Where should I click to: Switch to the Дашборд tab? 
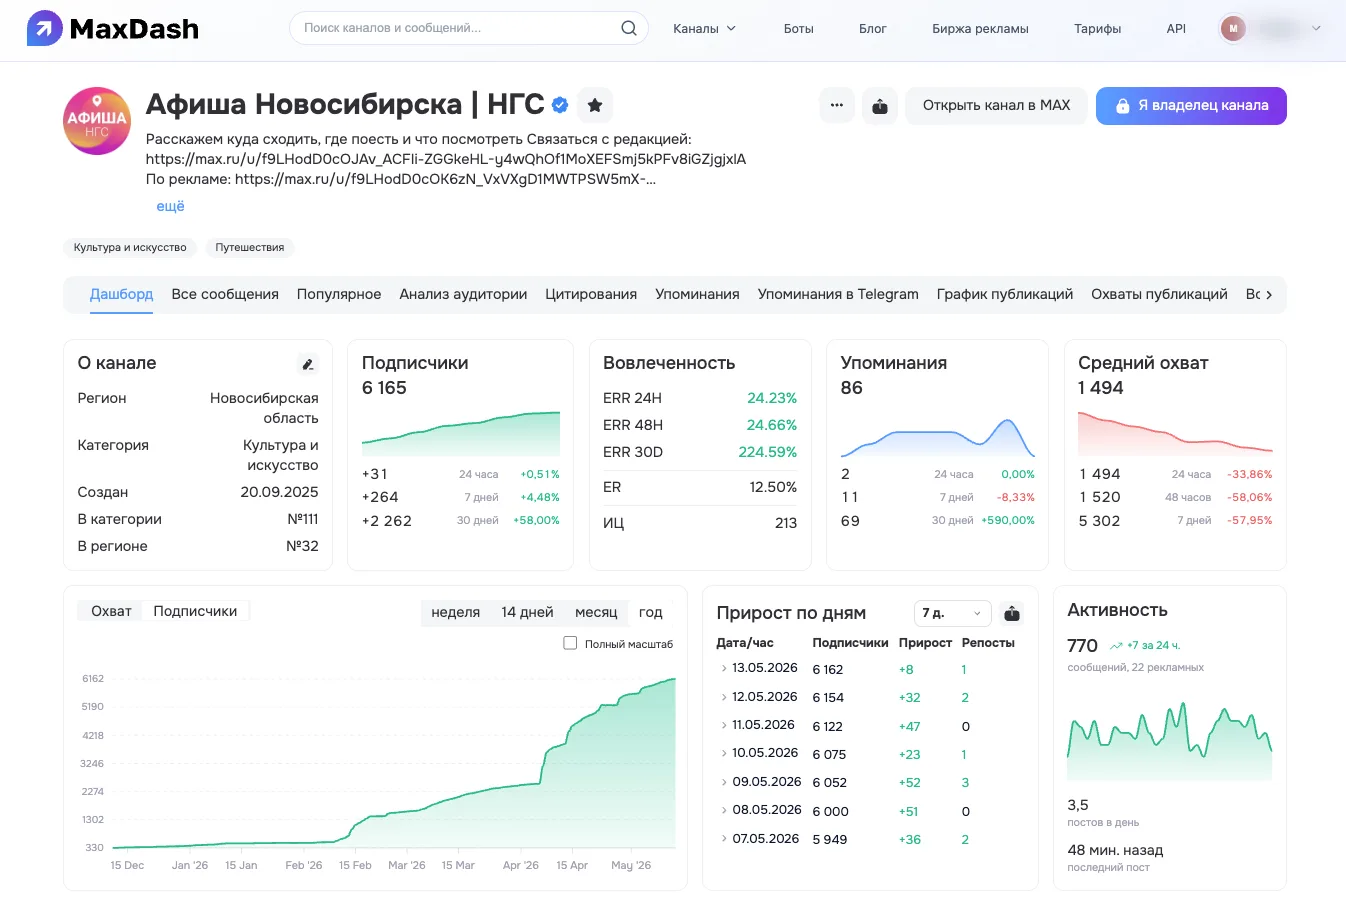click(121, 294)
